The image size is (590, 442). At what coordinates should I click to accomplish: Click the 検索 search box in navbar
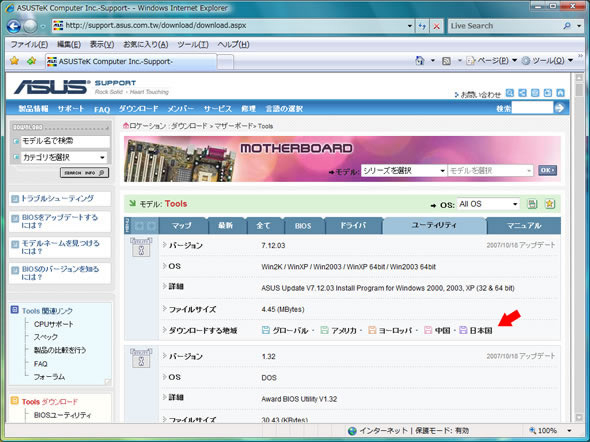532,108
